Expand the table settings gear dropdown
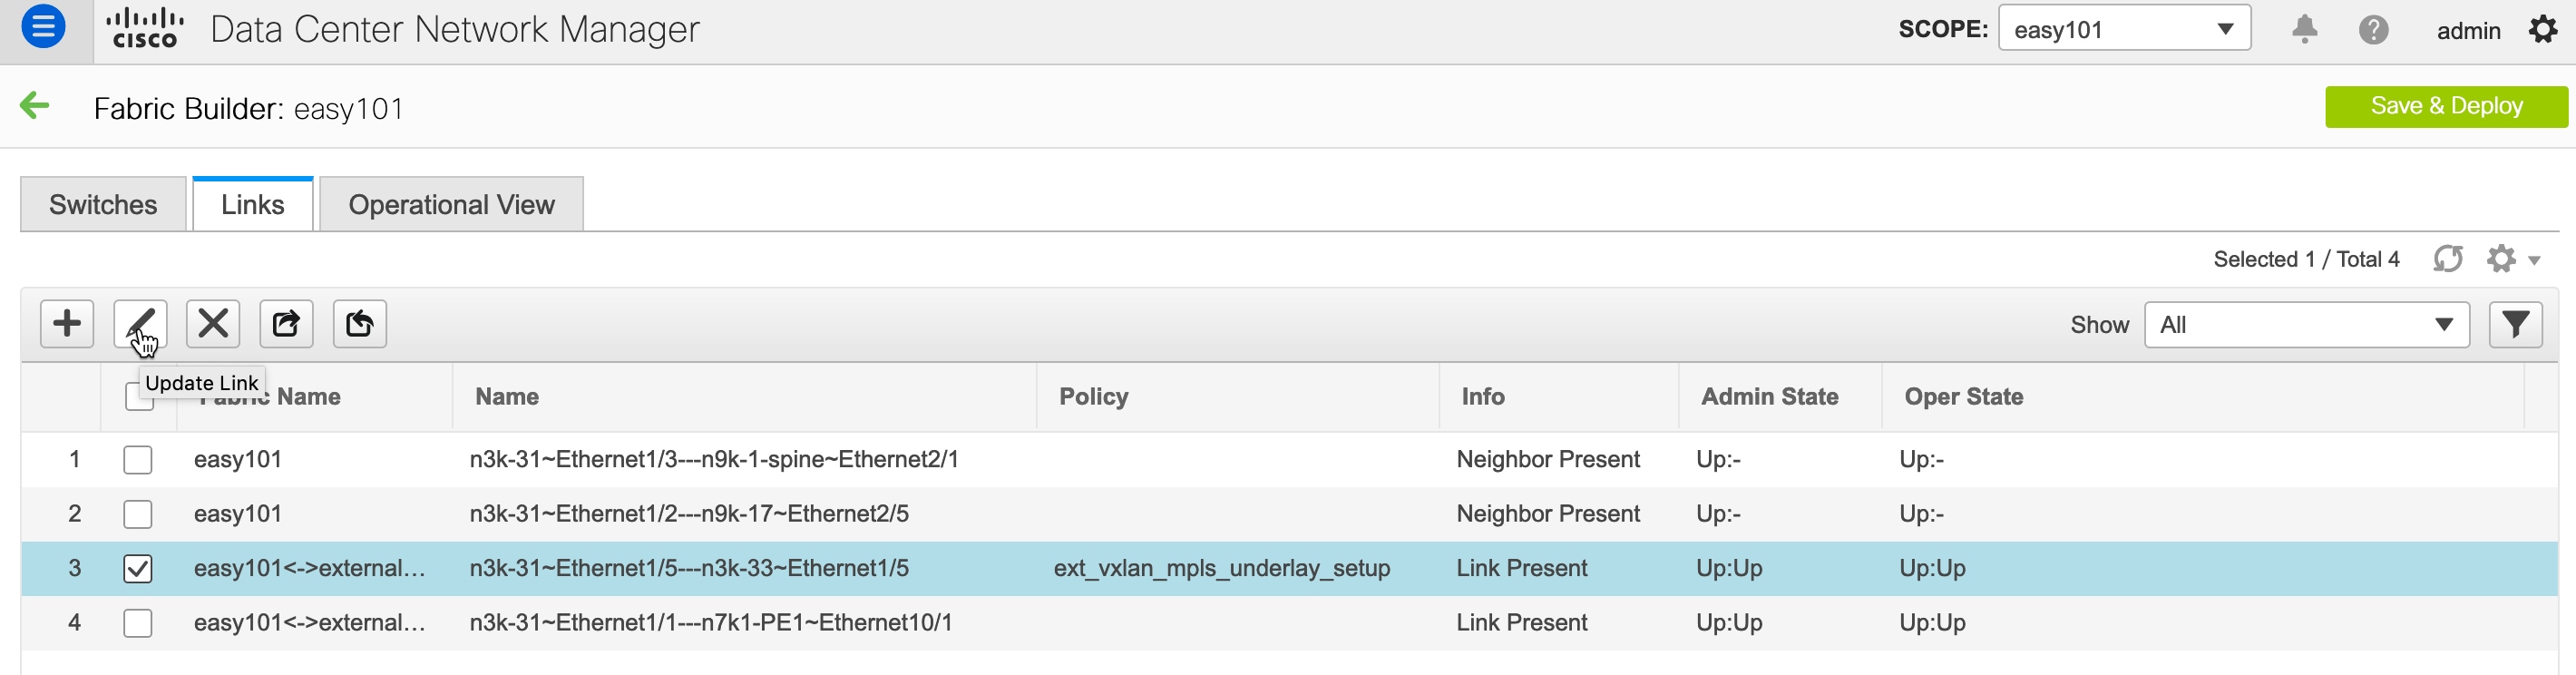Viewport: 2576px width, 675px height. click(x=2512, y=259)
